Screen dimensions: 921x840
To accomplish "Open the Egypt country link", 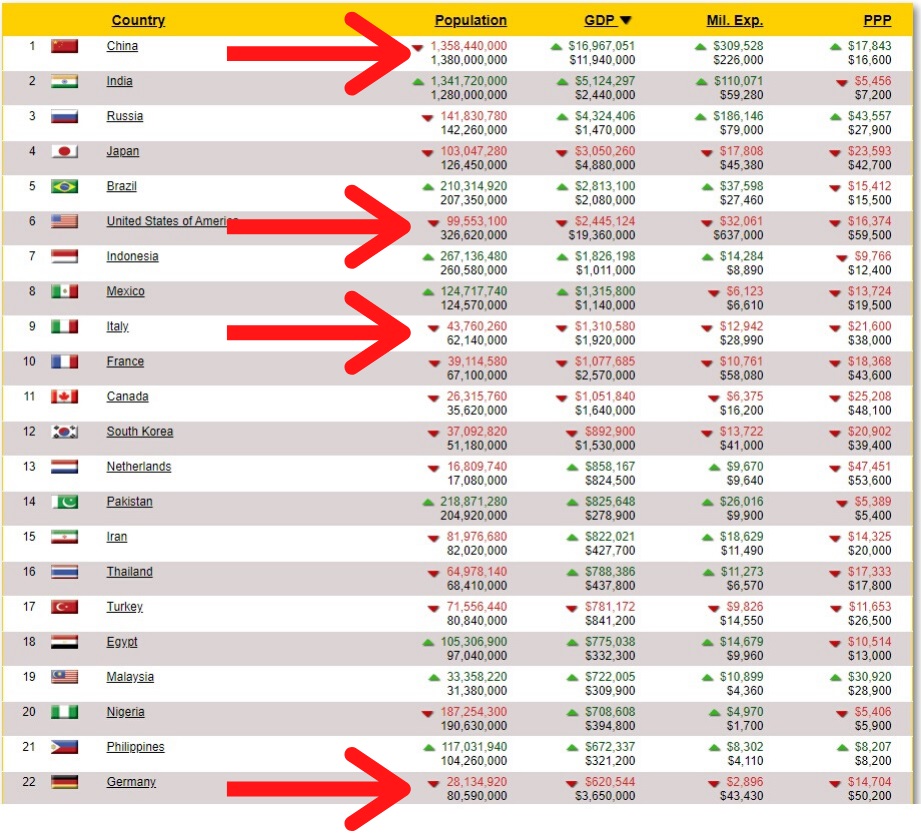I will pyautogui.click(x=122, y=642).
